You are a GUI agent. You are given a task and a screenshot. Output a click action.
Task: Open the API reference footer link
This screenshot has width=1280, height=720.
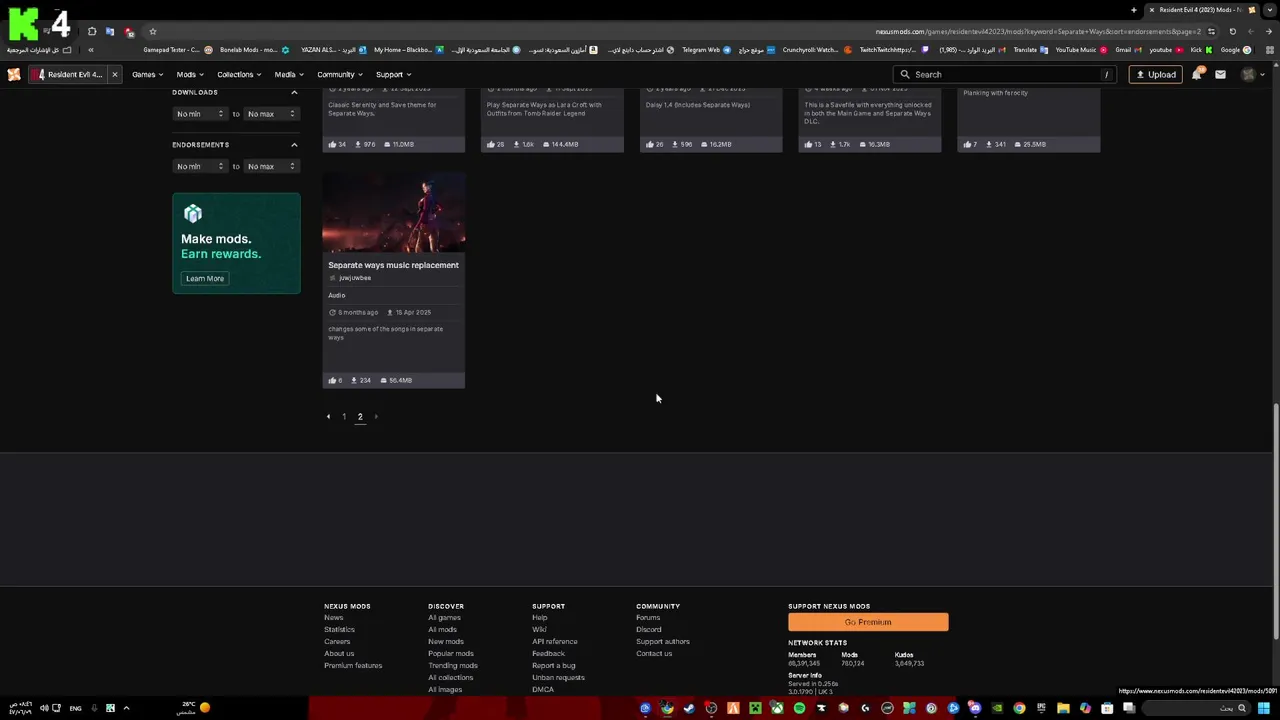coord(555,641)
